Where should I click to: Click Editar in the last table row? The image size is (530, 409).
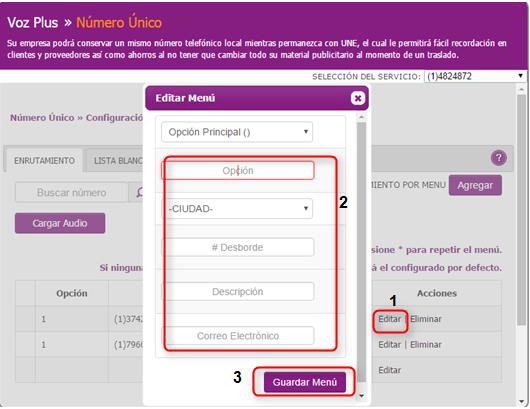(x=389, y=370)
